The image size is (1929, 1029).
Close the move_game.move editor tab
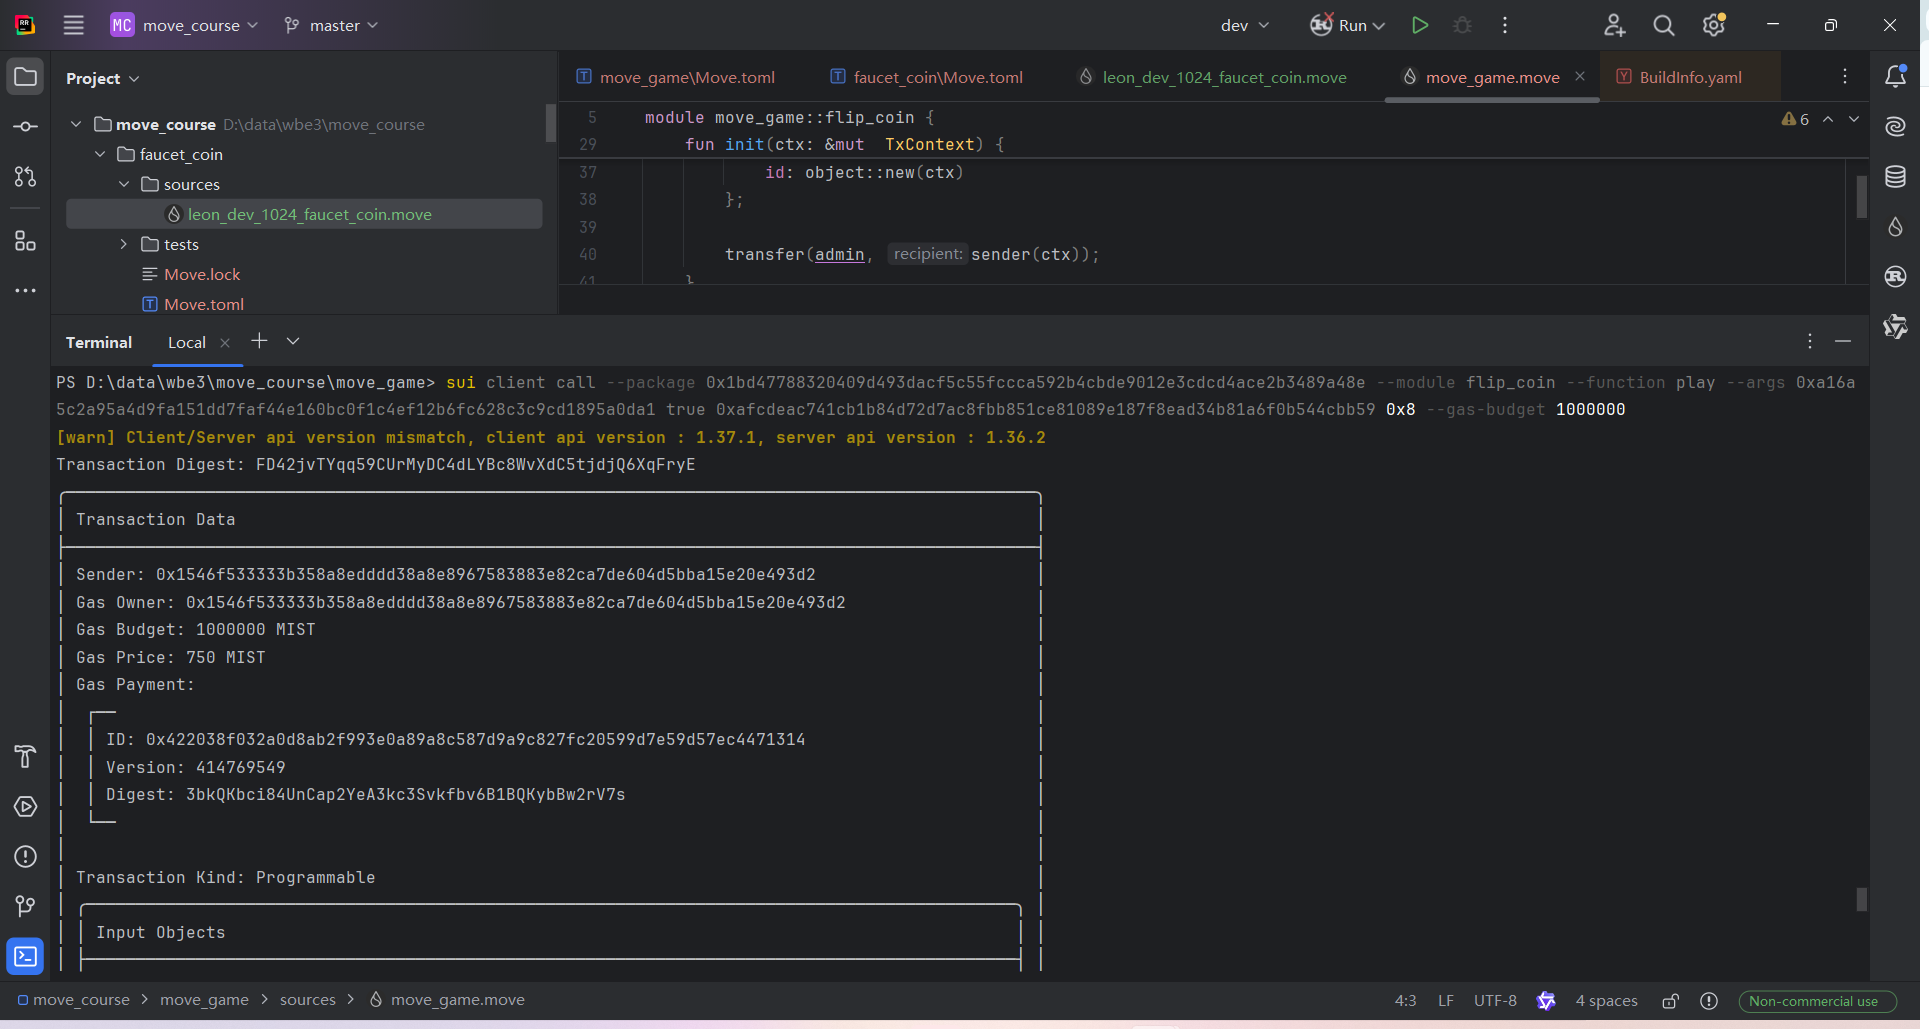coord(1580,76)
